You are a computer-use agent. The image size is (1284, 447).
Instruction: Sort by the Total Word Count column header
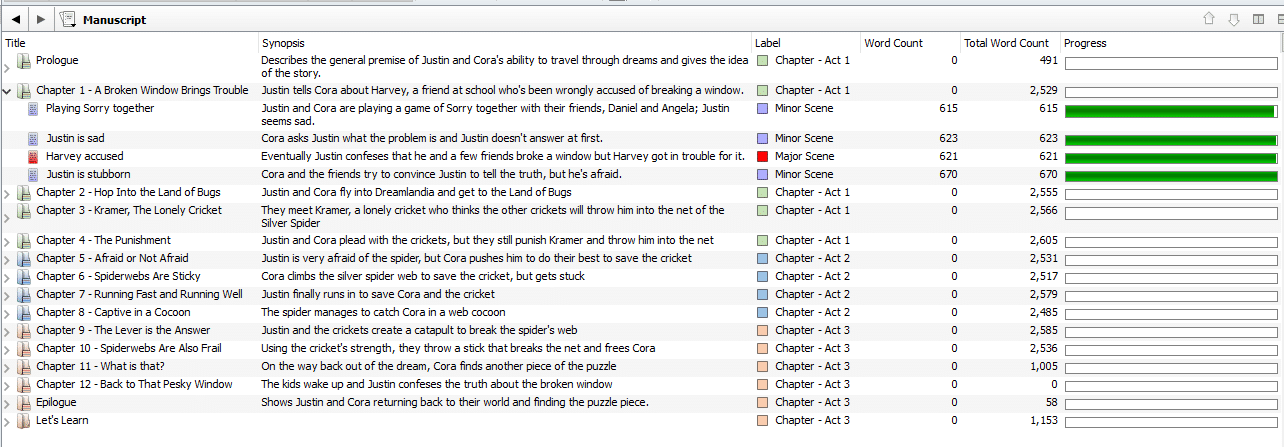point(1010,43)
